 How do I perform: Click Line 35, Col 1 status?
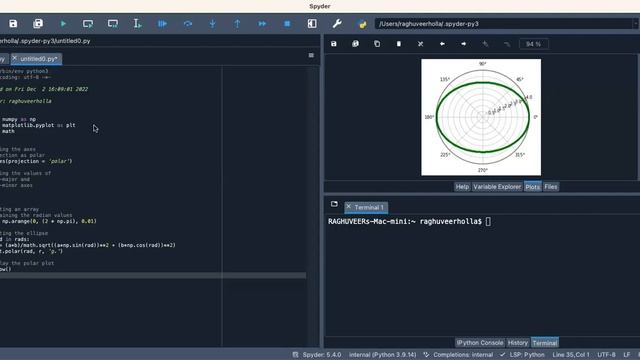[571, 355]
